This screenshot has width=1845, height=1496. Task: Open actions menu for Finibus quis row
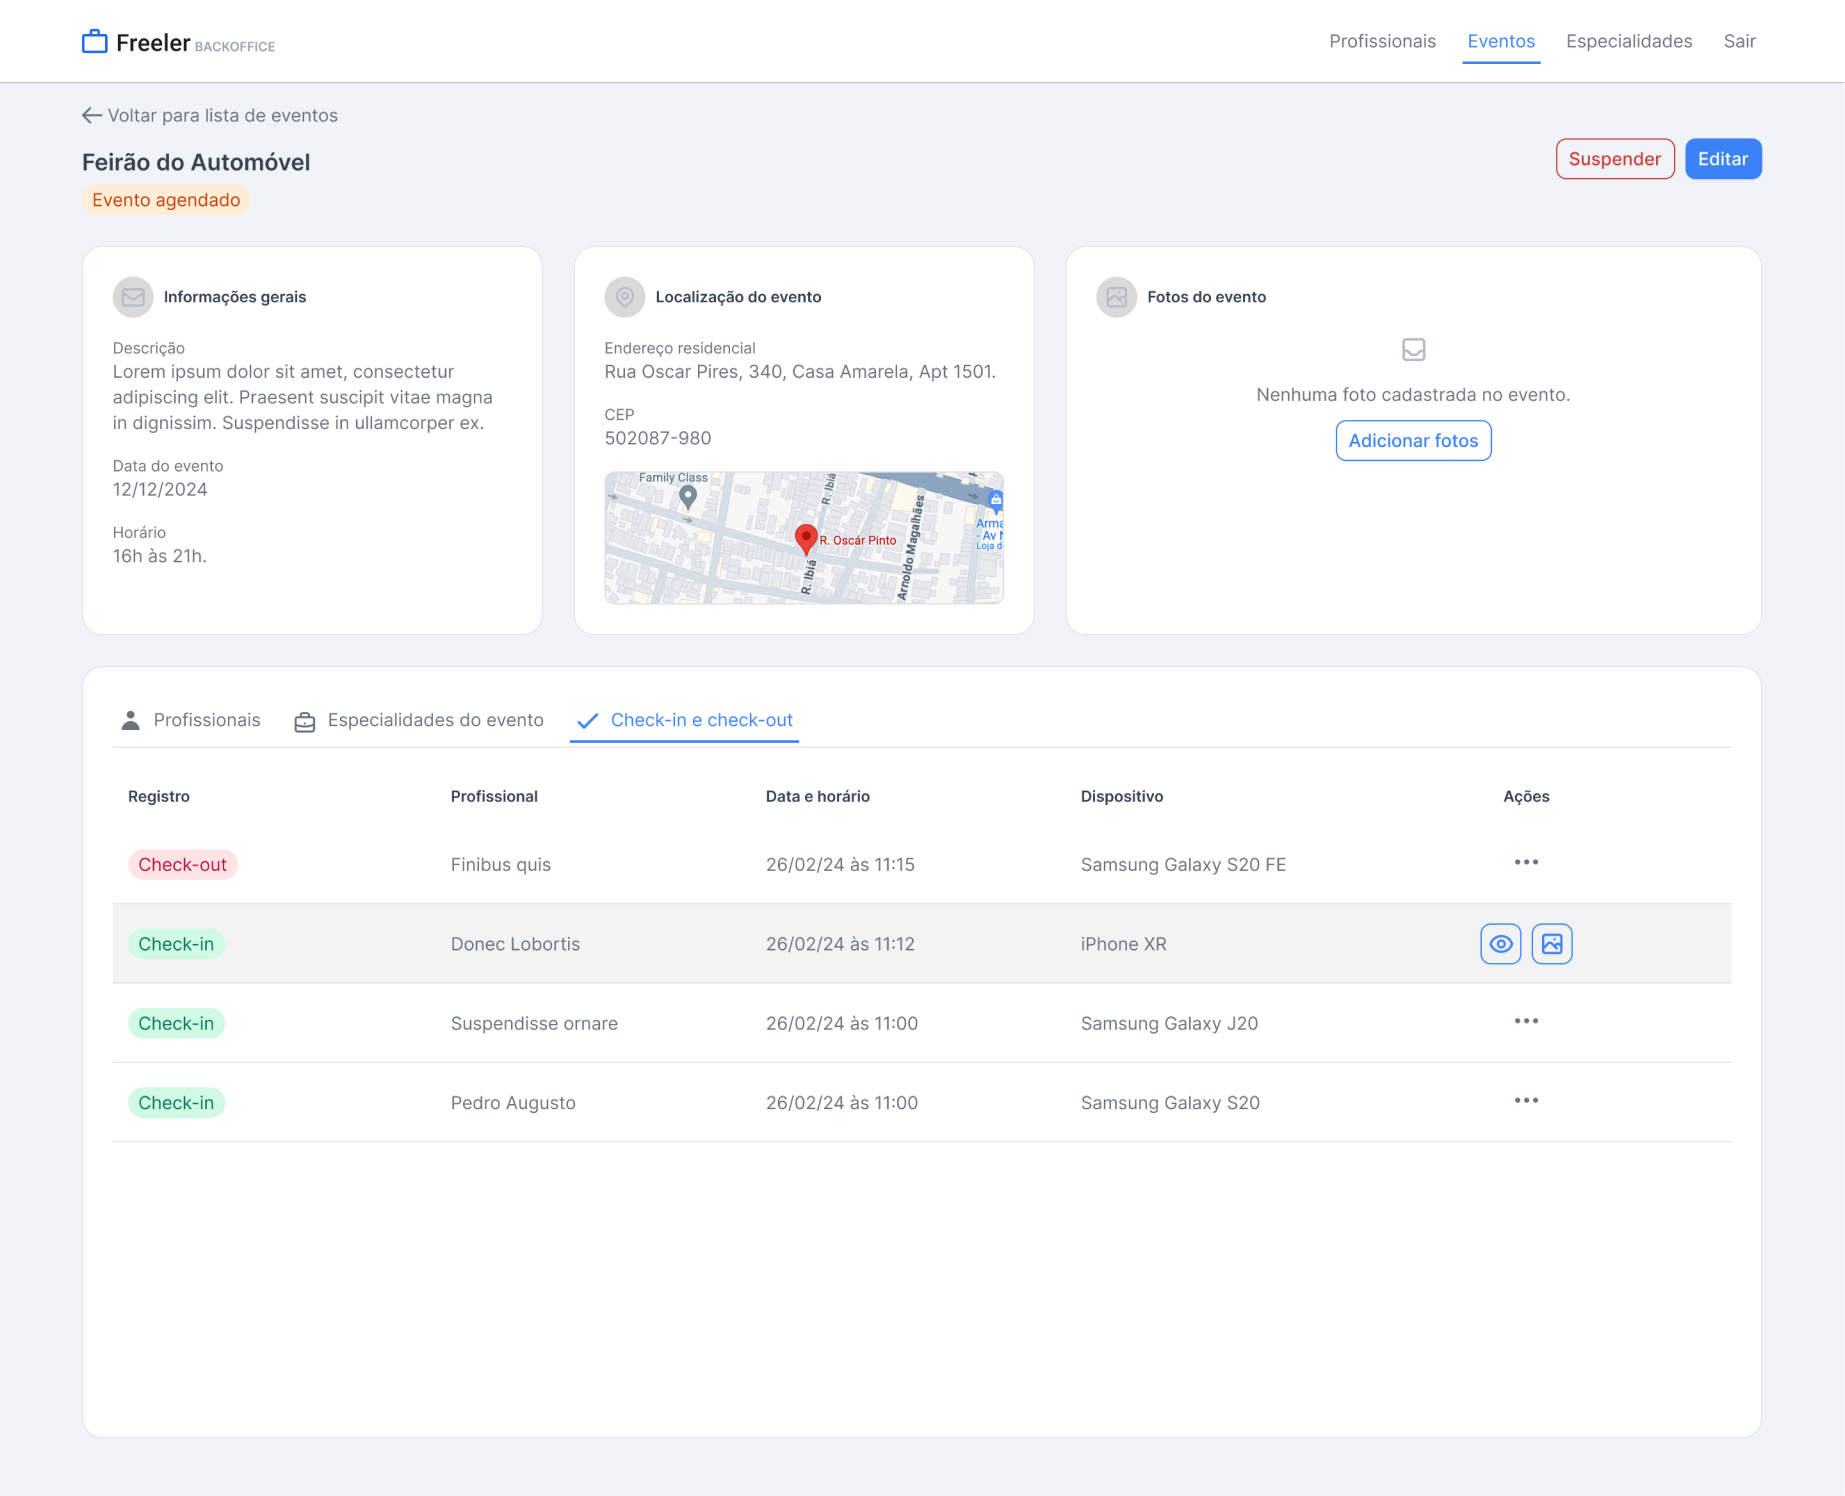click(1526, 862)
